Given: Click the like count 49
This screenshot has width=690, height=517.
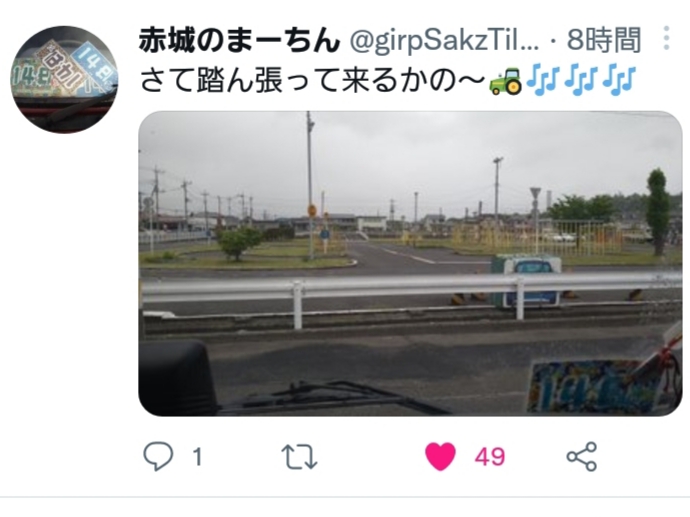Looking at the screenshot, I should click(490, 457).
